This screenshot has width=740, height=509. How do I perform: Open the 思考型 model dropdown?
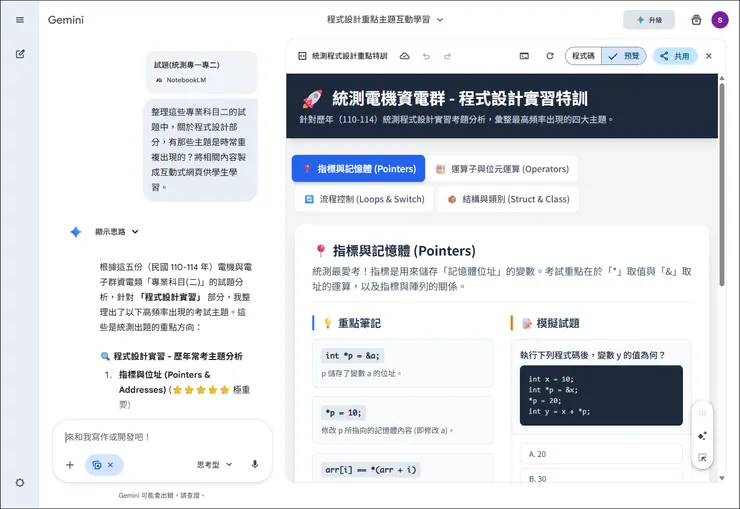pyautogui.click(x=214, y=465)
